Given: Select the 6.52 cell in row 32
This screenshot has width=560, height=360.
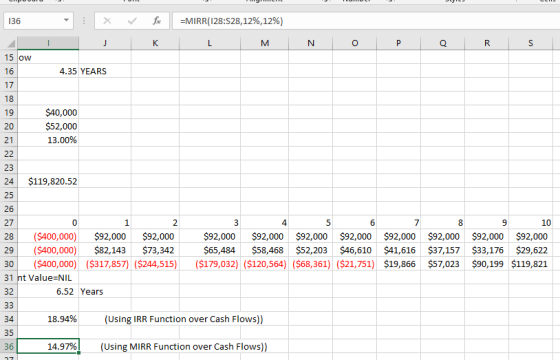Looking at the screenshot, I should point(48,291).
